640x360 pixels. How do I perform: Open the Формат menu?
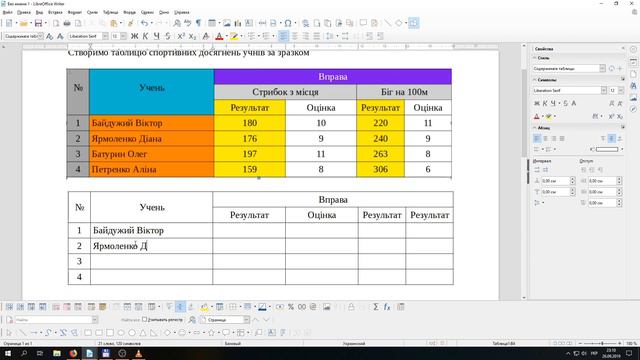(75, 13)
